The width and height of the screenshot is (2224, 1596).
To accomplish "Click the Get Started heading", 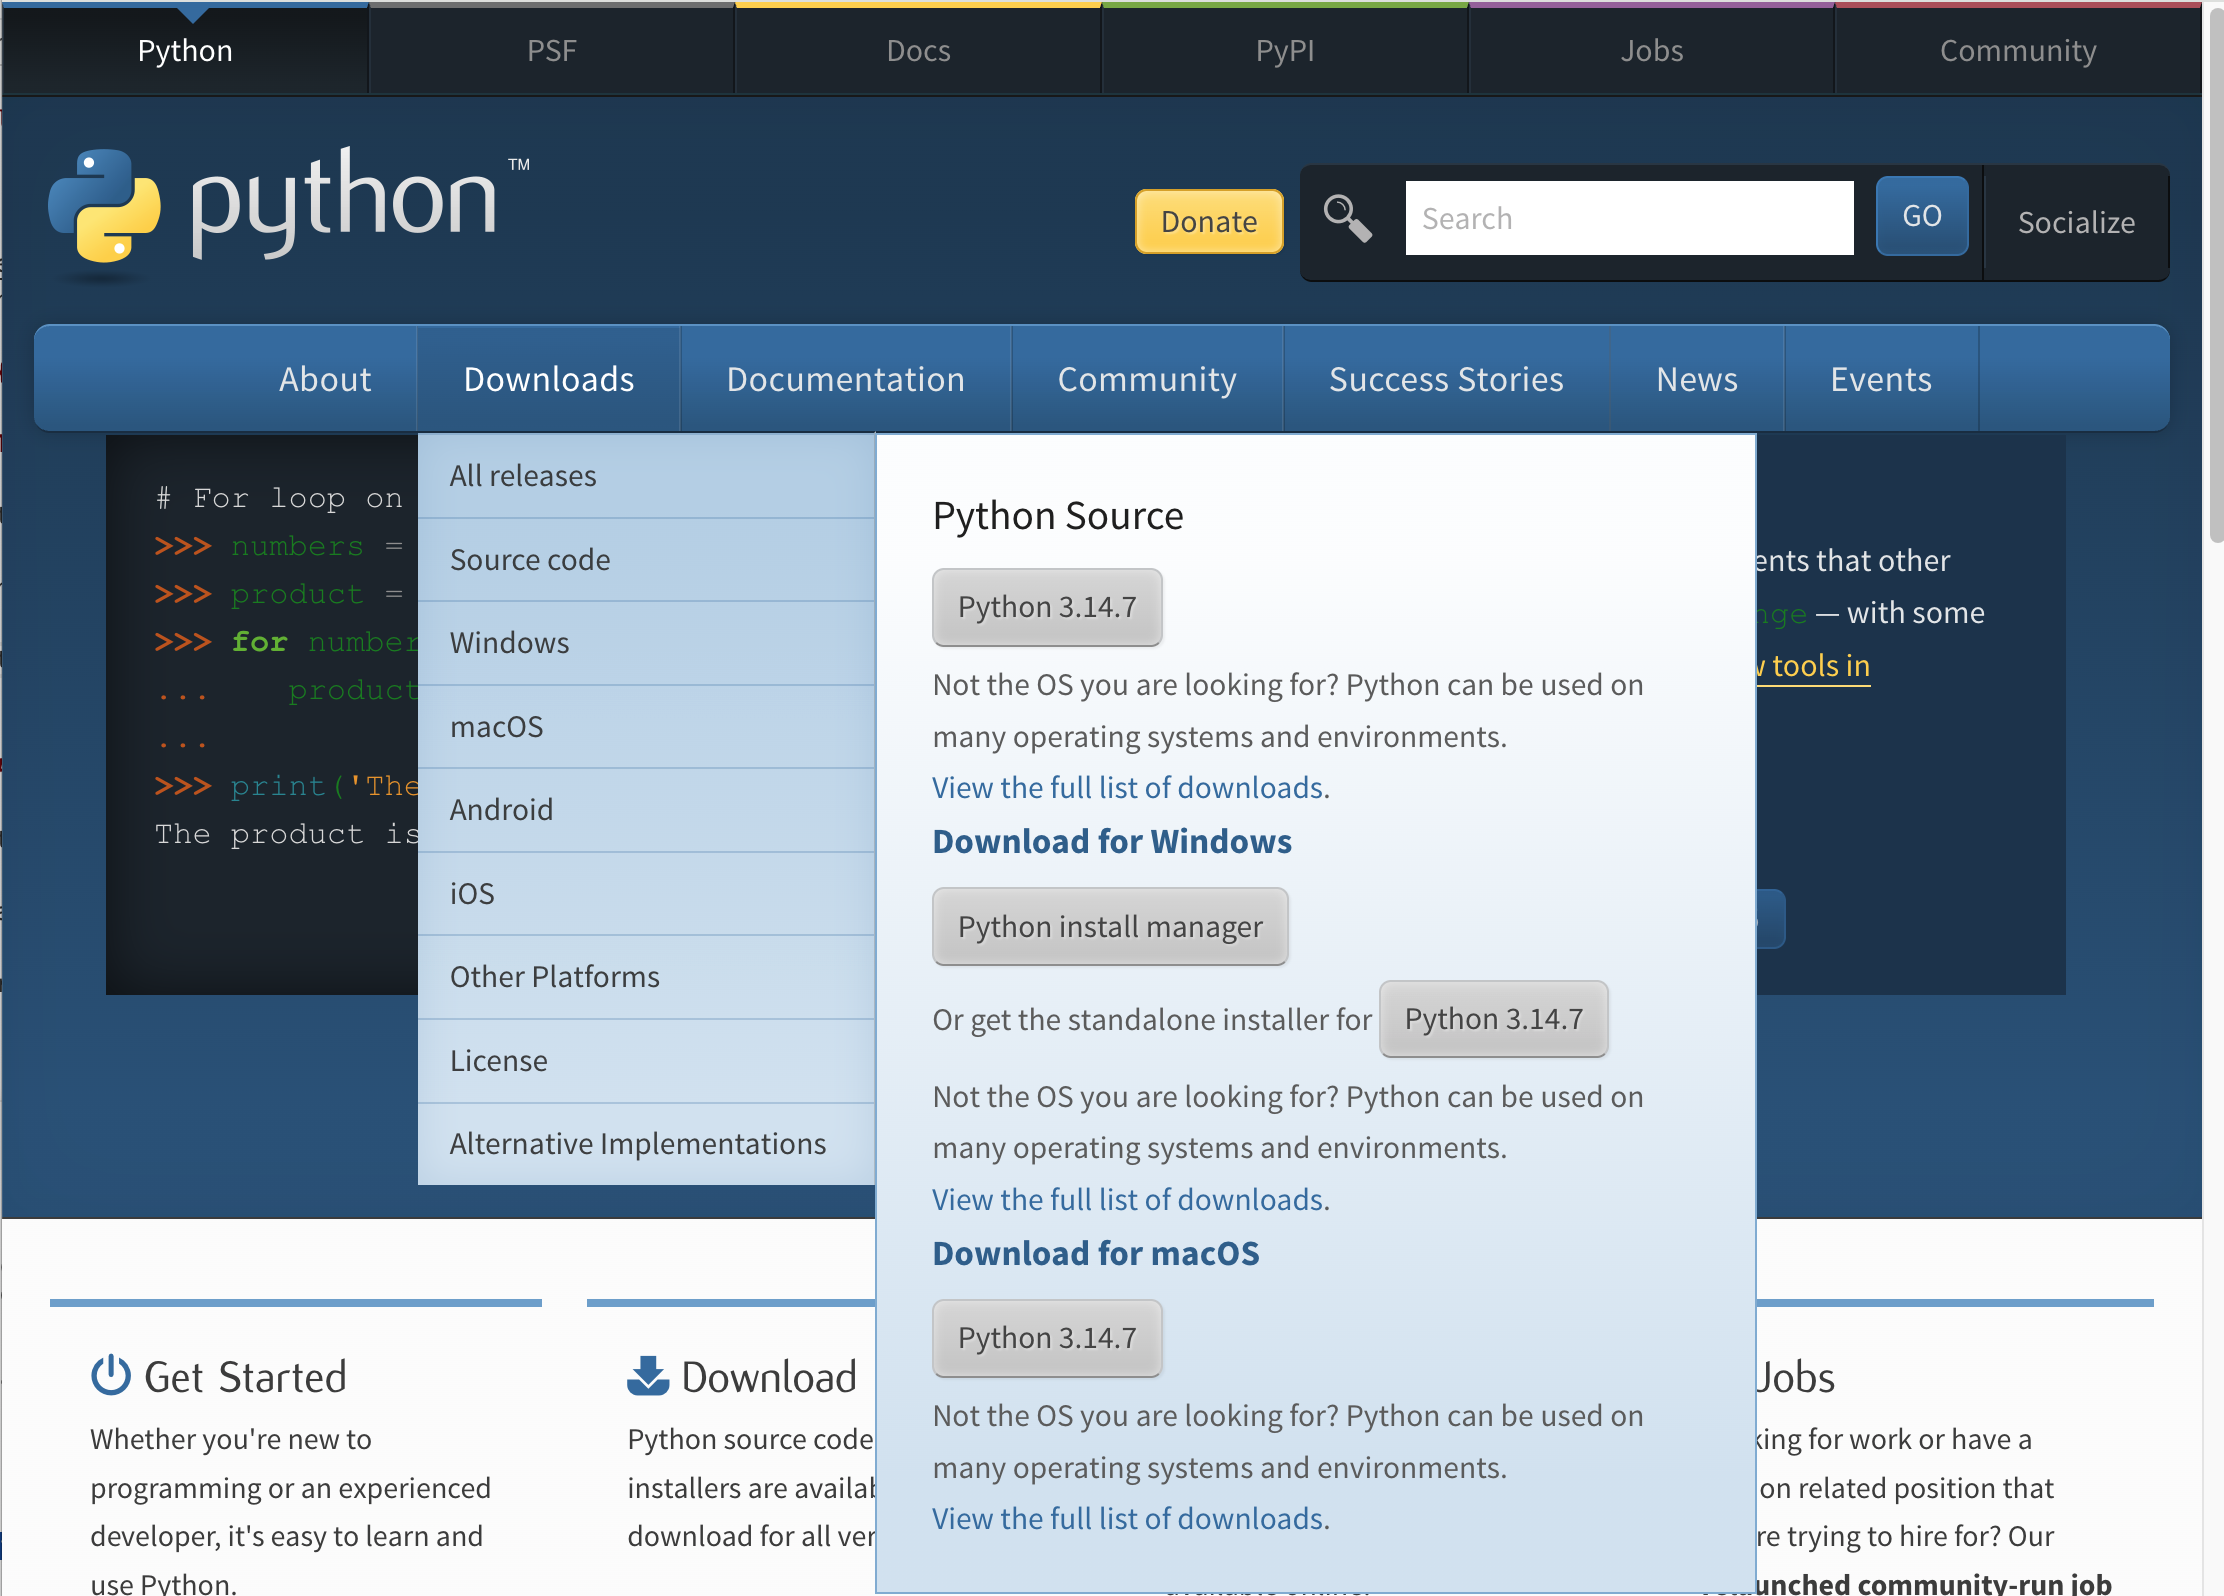I will click(245, 1377).
